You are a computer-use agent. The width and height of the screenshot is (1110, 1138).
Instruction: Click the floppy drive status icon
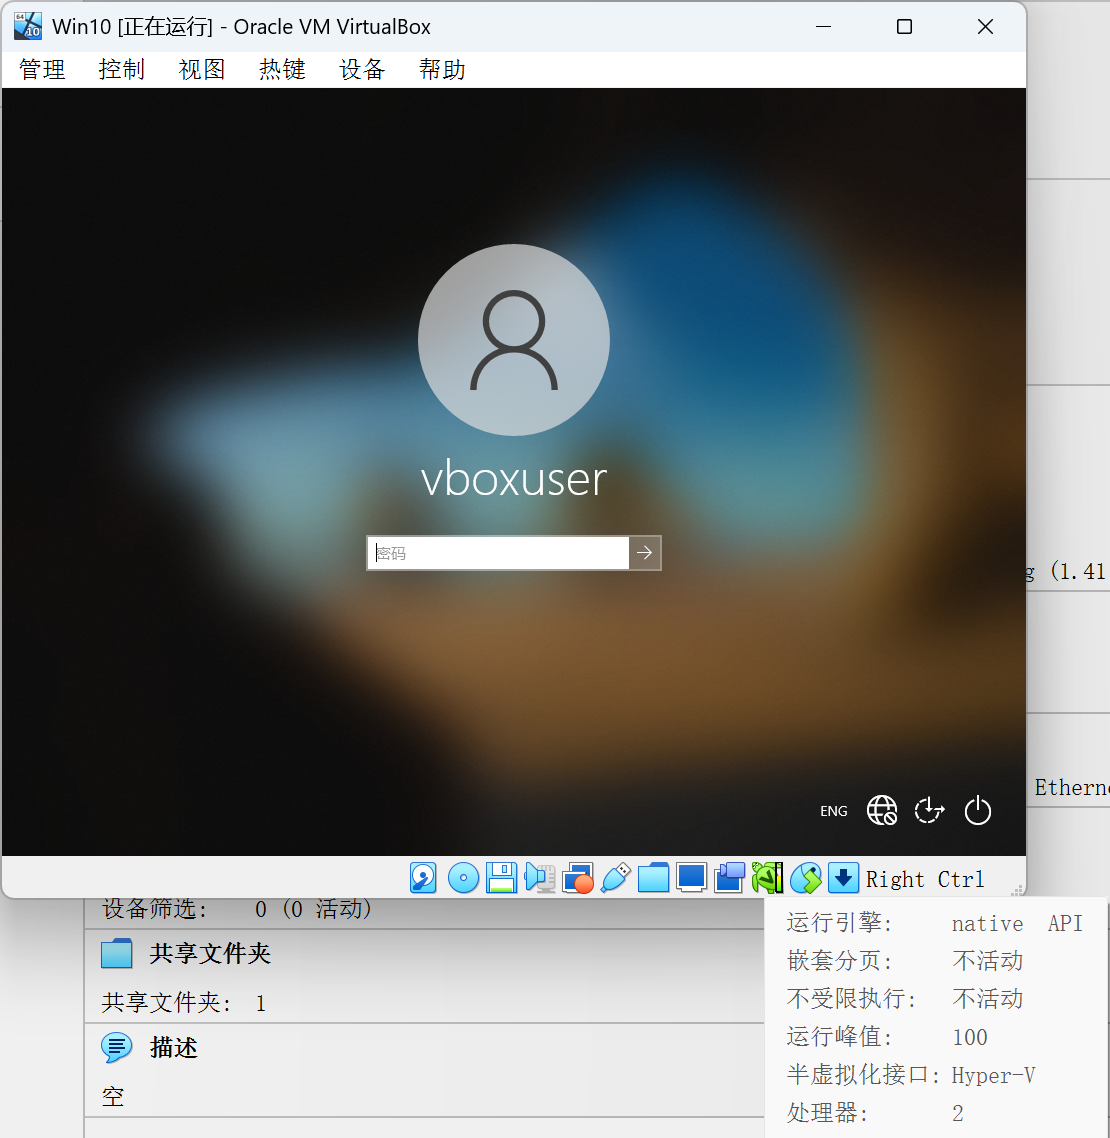(501, 877)
